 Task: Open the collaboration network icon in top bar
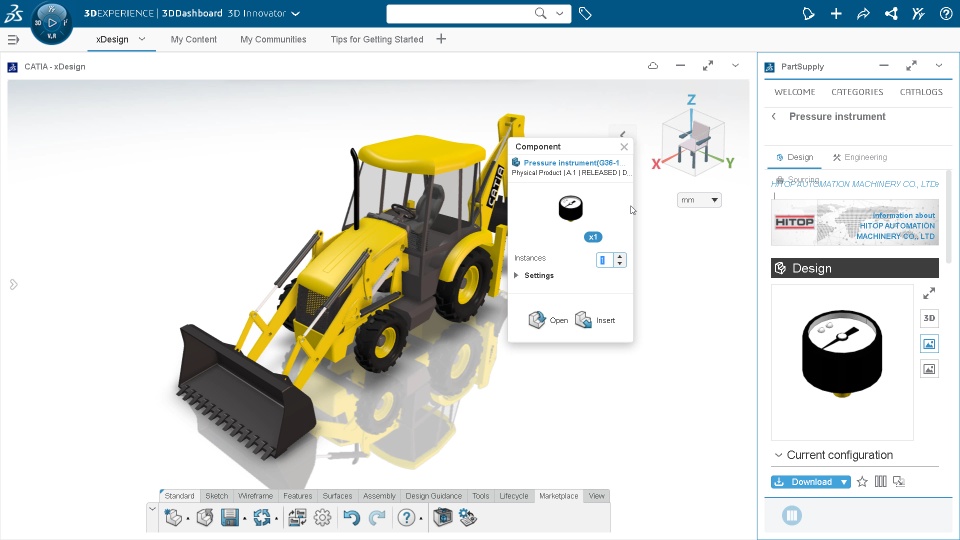(891, 13)
